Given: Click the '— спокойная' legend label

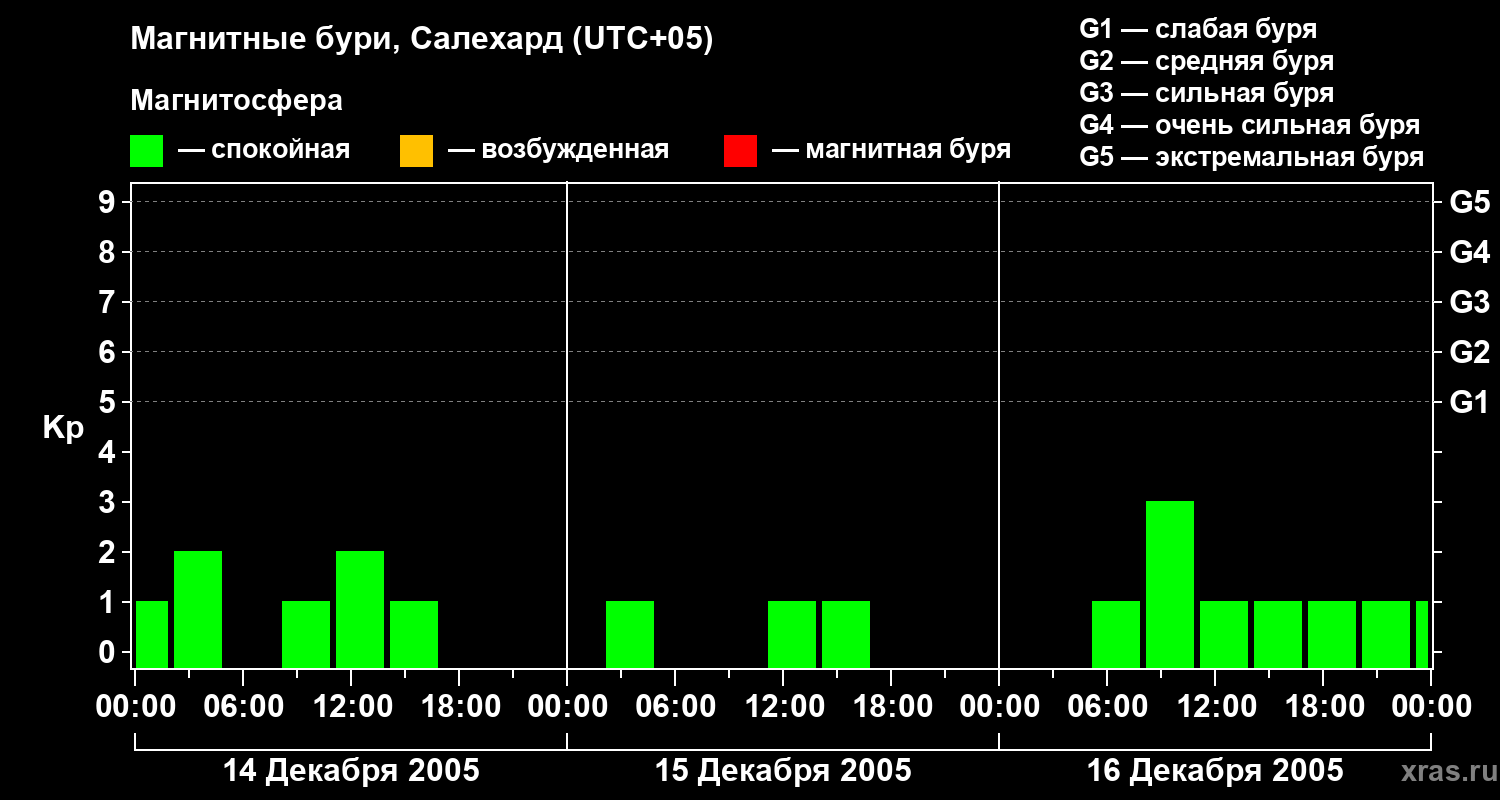Looking at the screenshot, I should point(264,150).
